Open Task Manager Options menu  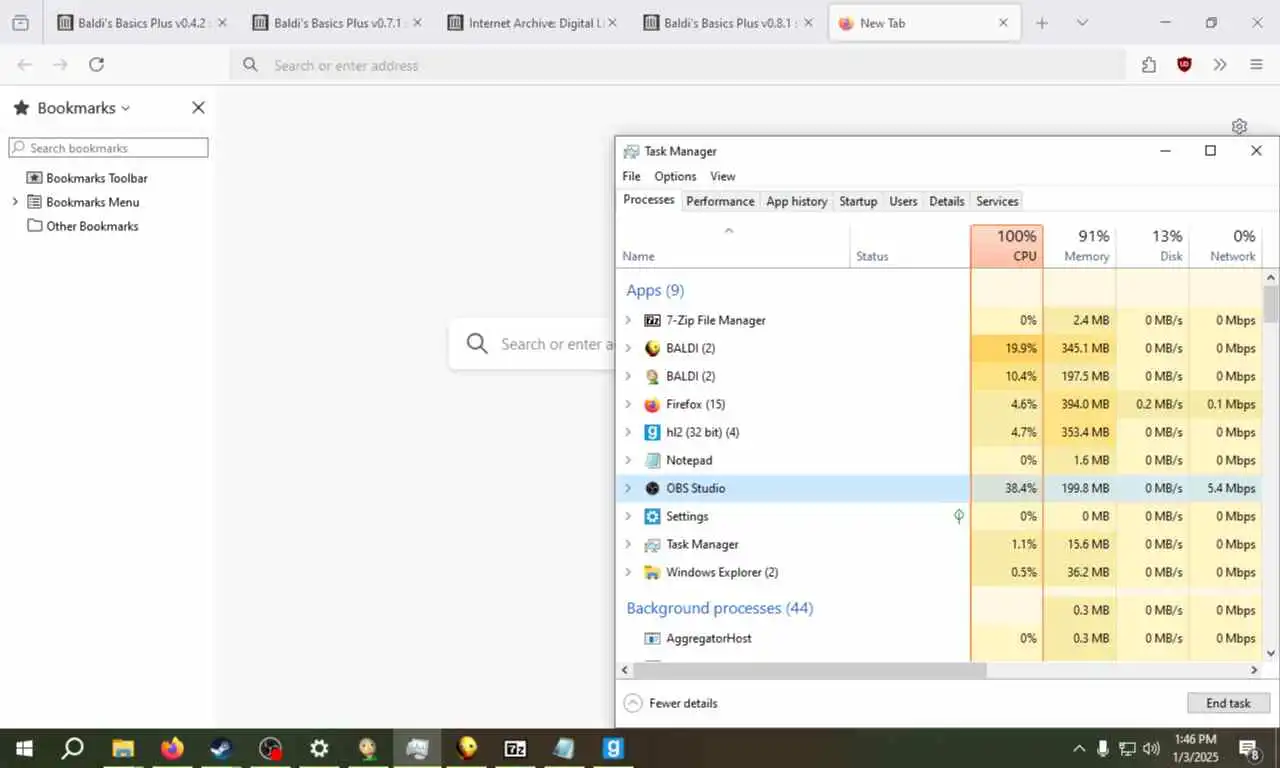(675, 176)
